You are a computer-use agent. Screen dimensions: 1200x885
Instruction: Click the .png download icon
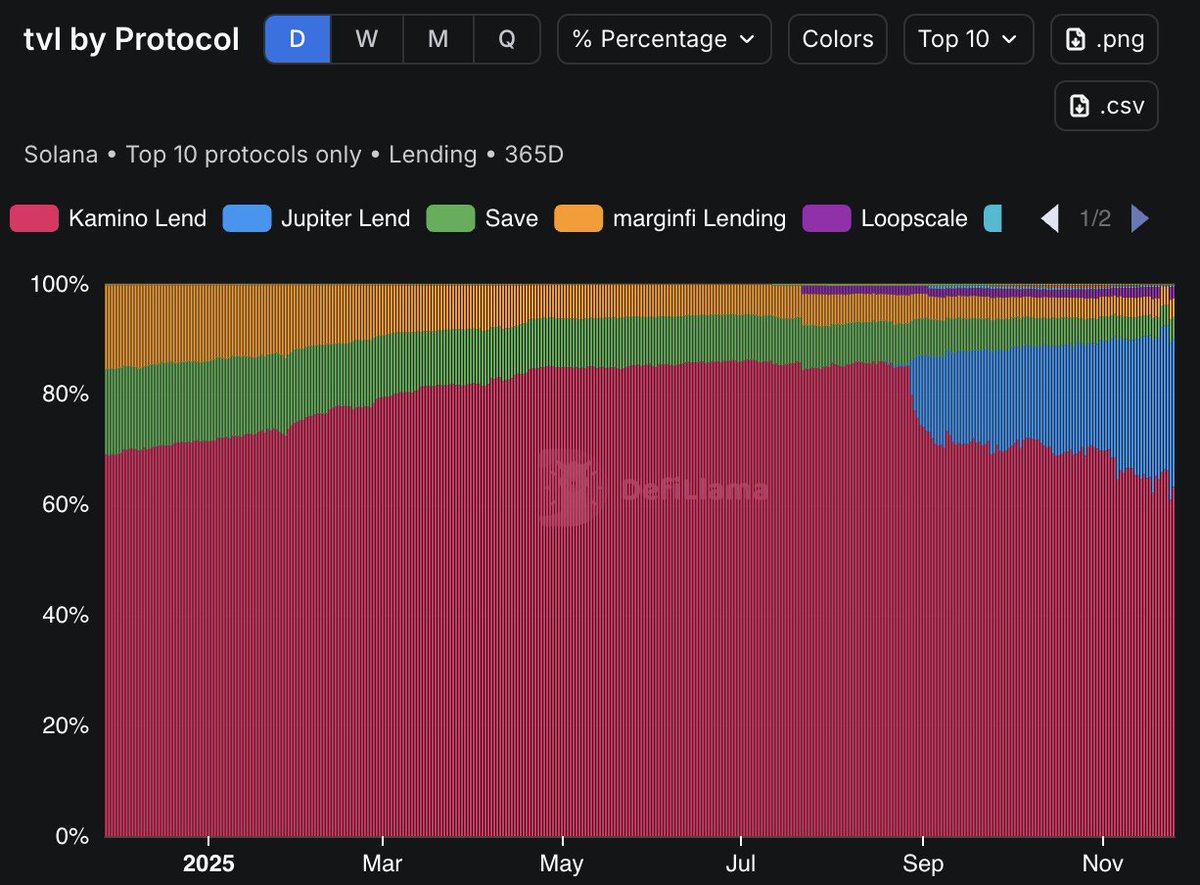(x=1076, y=40)
